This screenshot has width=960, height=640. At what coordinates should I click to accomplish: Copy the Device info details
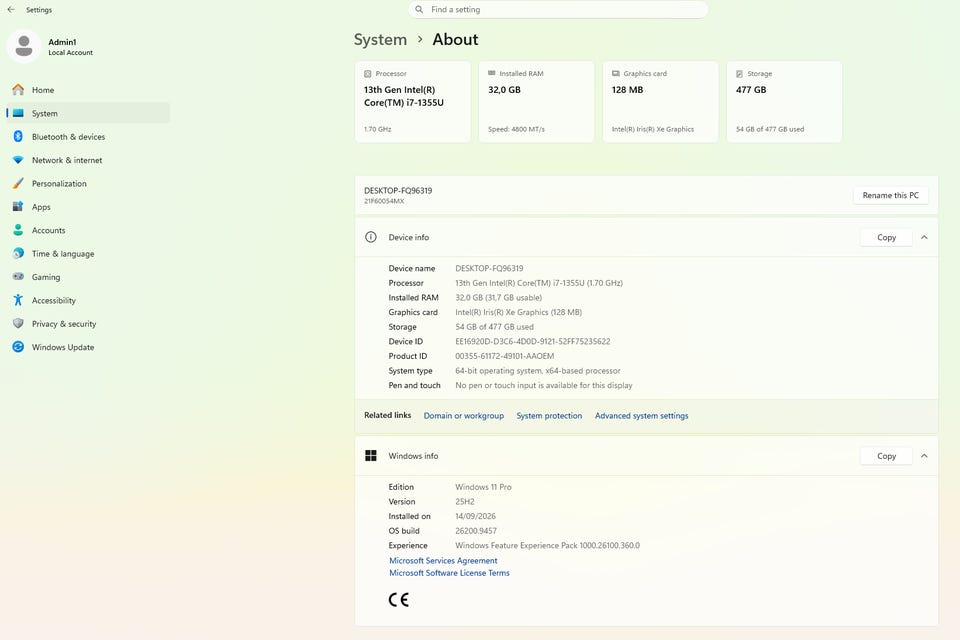[x=886, y=237]
